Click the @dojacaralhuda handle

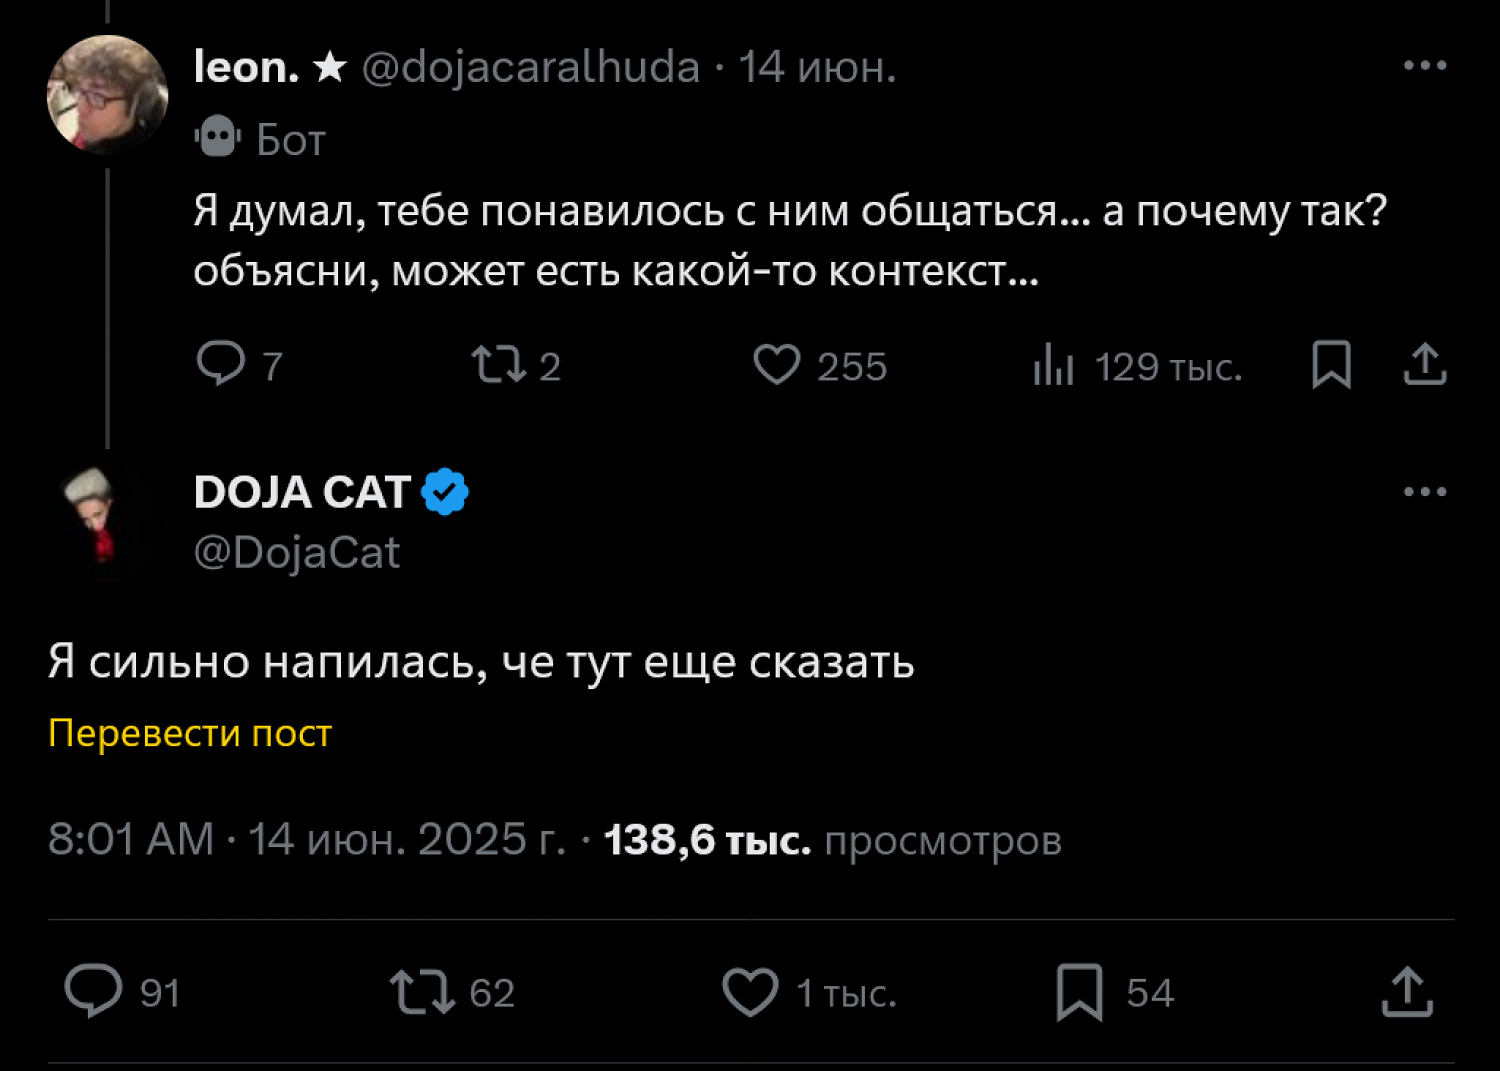(530, 68)
